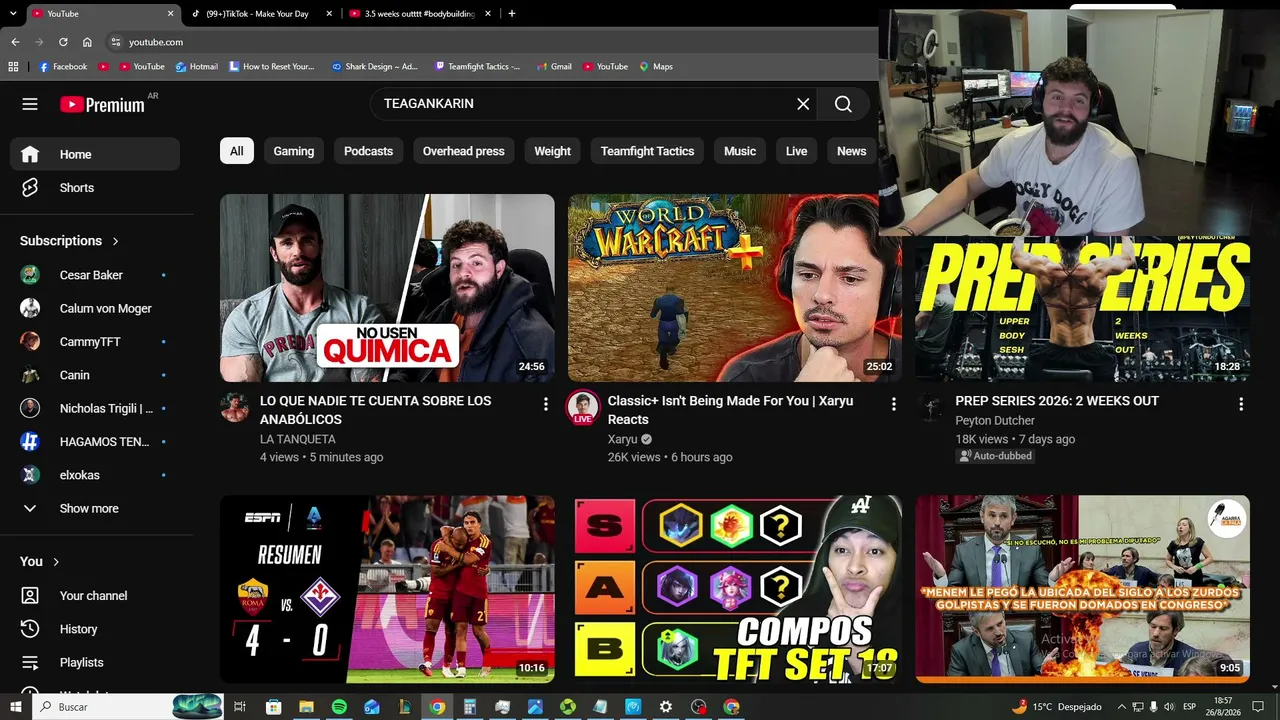Clear the search box with the X icon
The width and height of the screenshot is (1280, 720).
click(803, 104)
